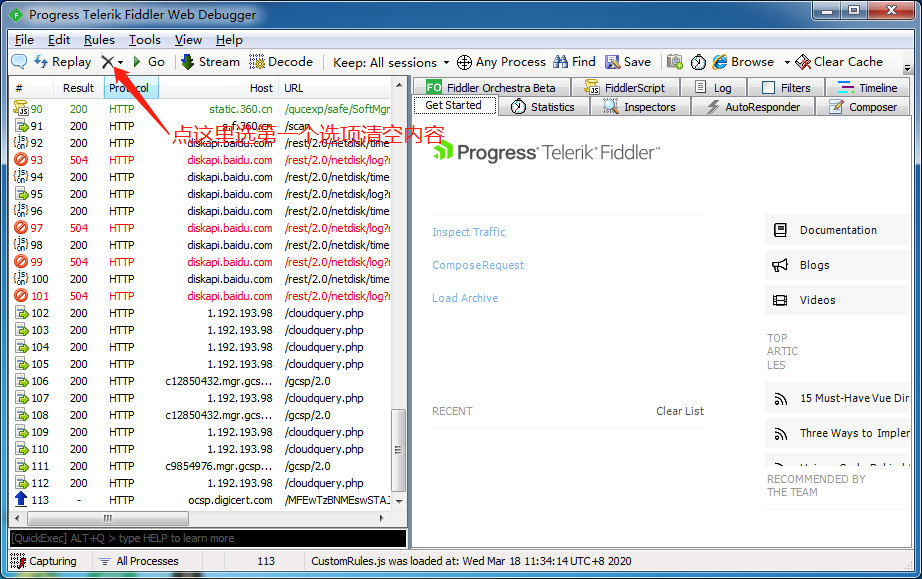Expand the Browse dropdown arrow
This screenshot has width=922, height=579.
(787, 62)
